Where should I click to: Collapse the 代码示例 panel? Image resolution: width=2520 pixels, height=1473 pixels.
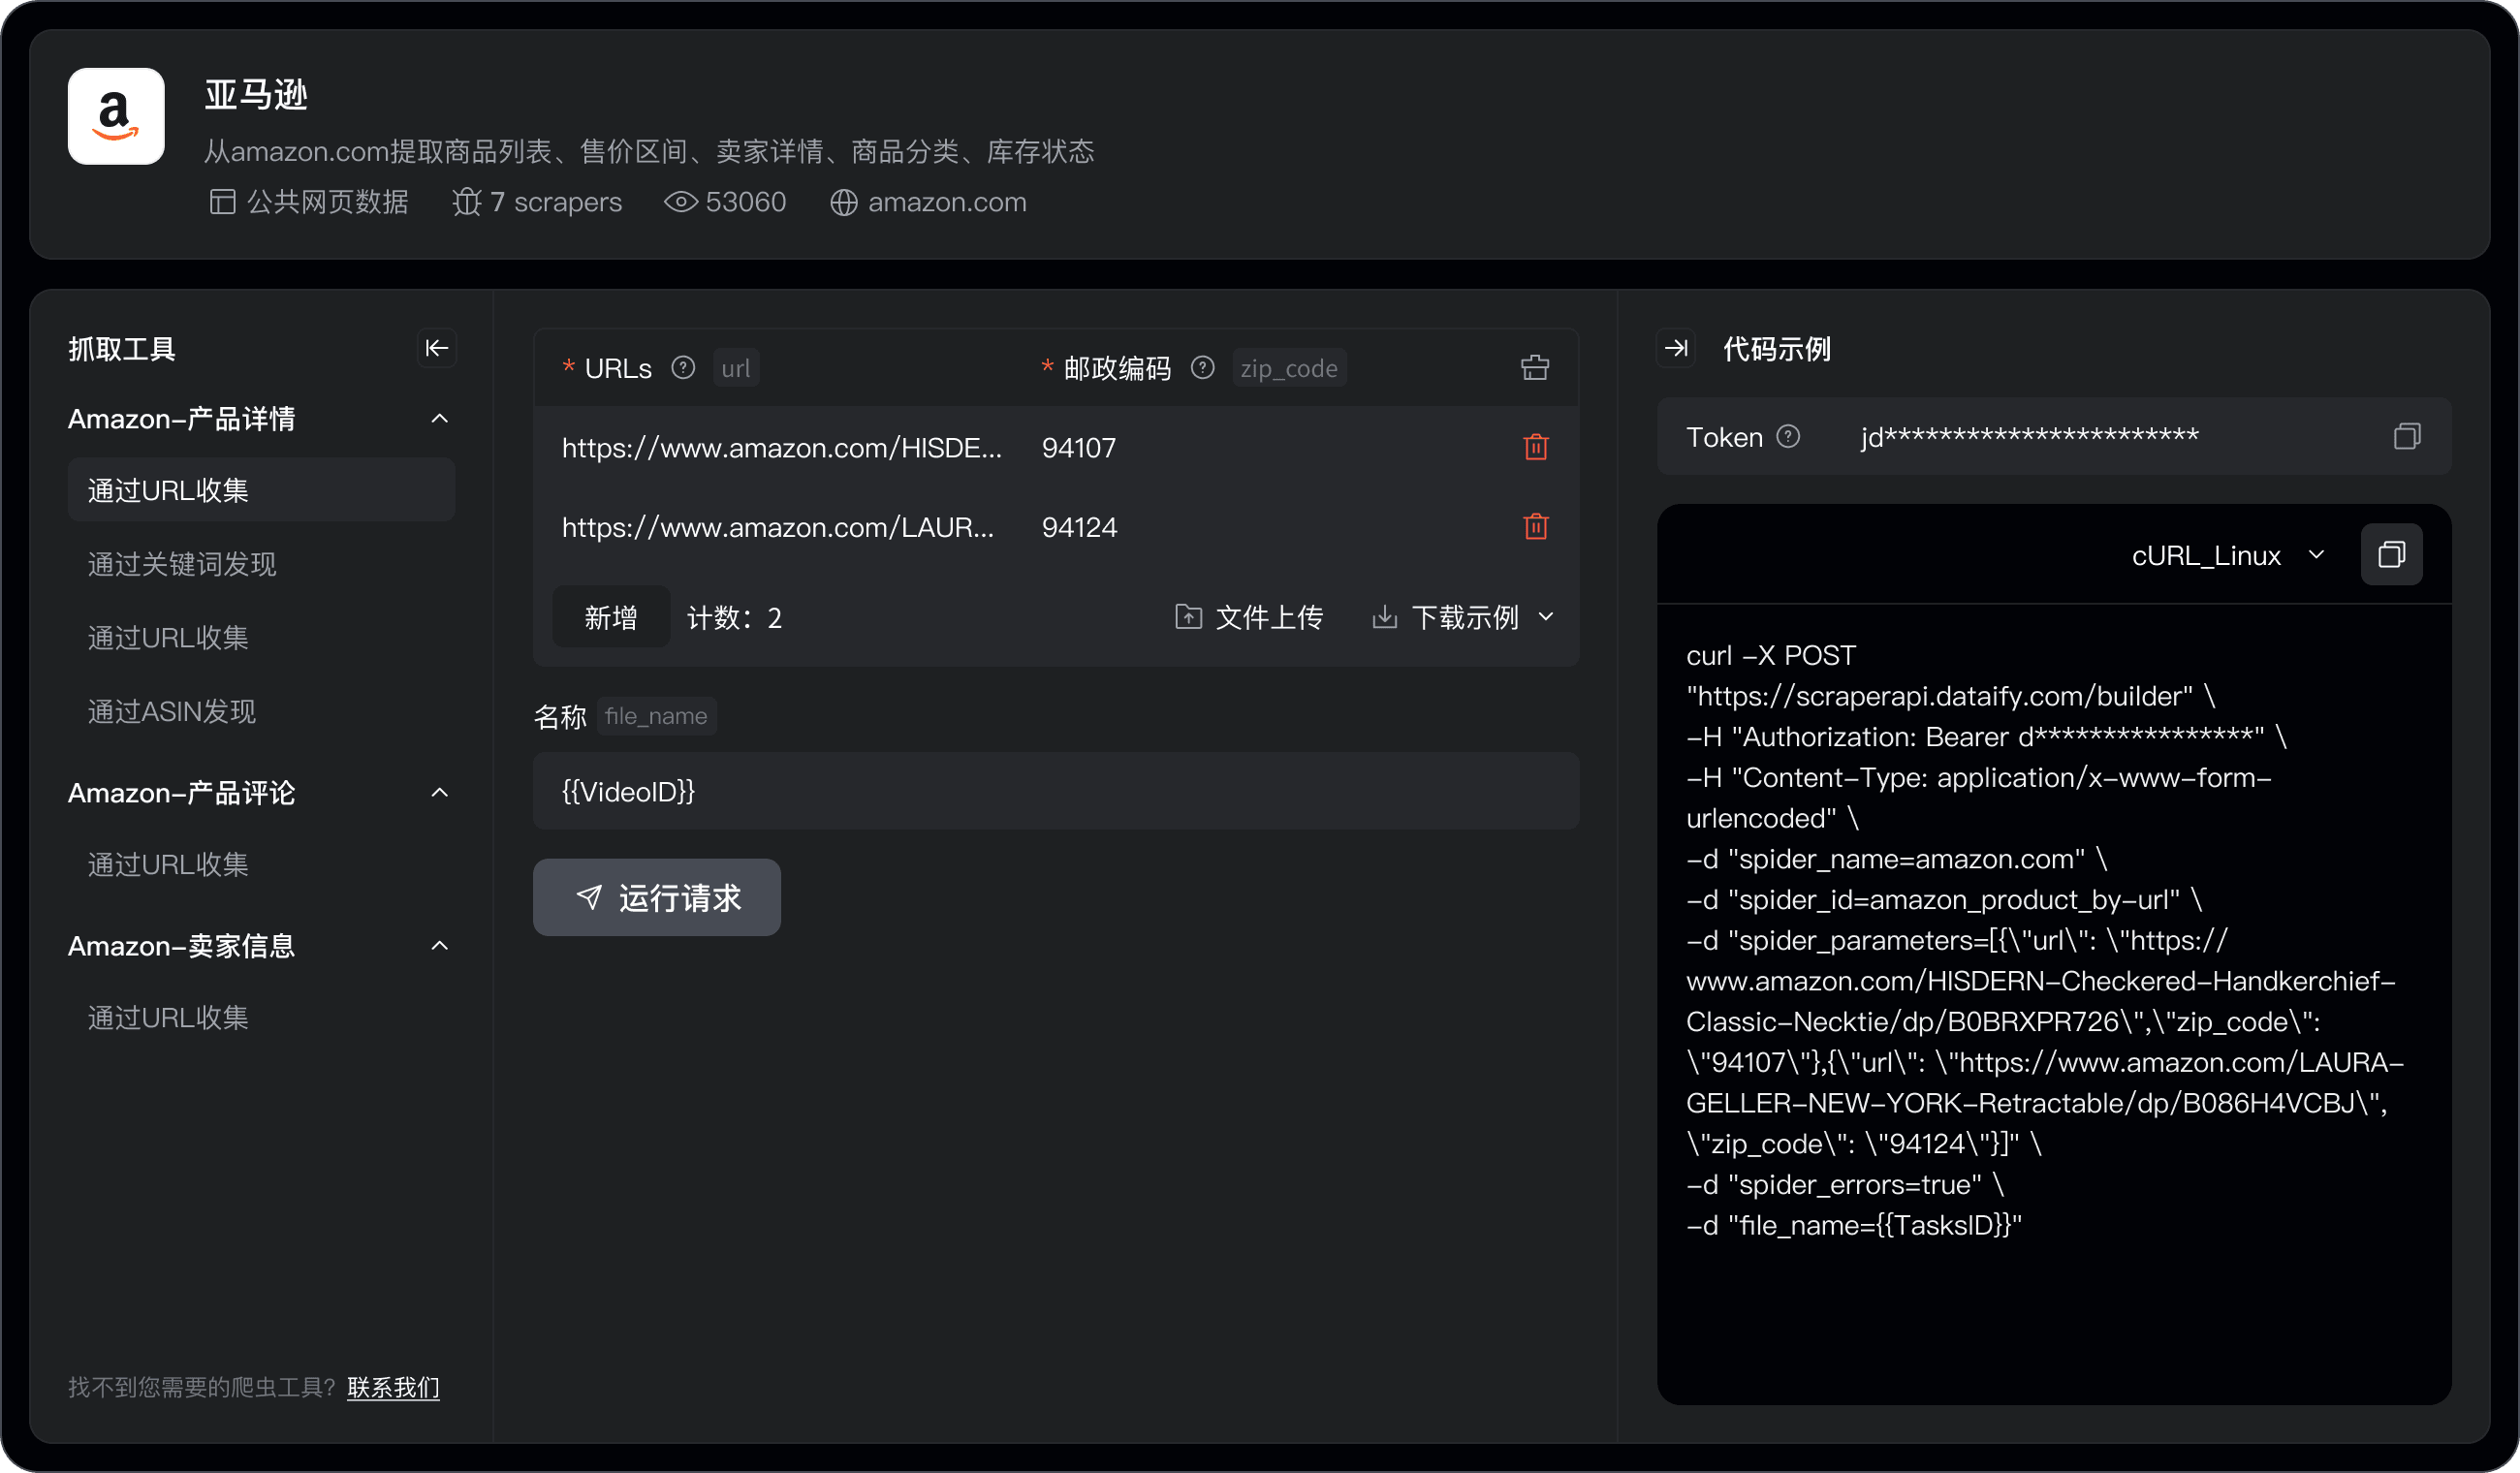click(x=1676, y=348)
